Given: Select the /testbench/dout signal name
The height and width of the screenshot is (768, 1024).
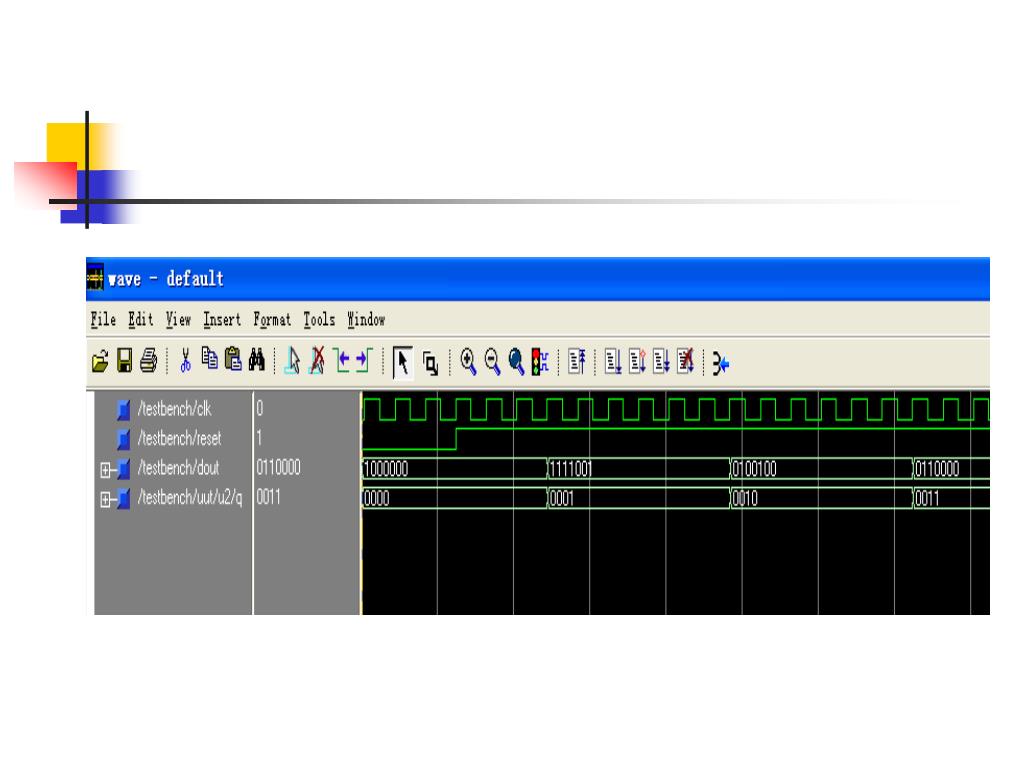Looking at the screenshot, I should tap(178, 468).
